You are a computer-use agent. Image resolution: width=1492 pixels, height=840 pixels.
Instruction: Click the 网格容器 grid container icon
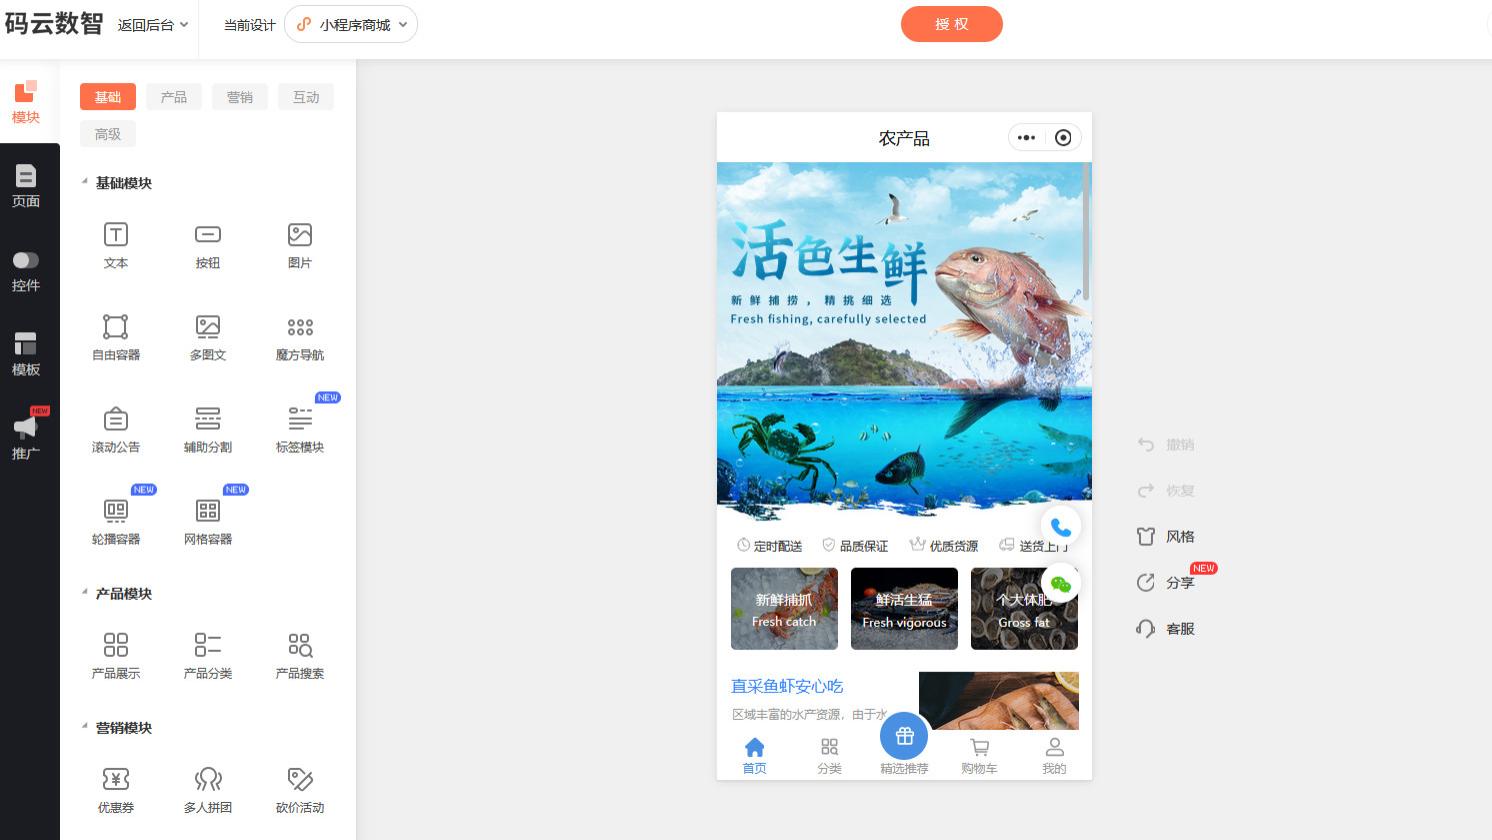click(208, 521)
